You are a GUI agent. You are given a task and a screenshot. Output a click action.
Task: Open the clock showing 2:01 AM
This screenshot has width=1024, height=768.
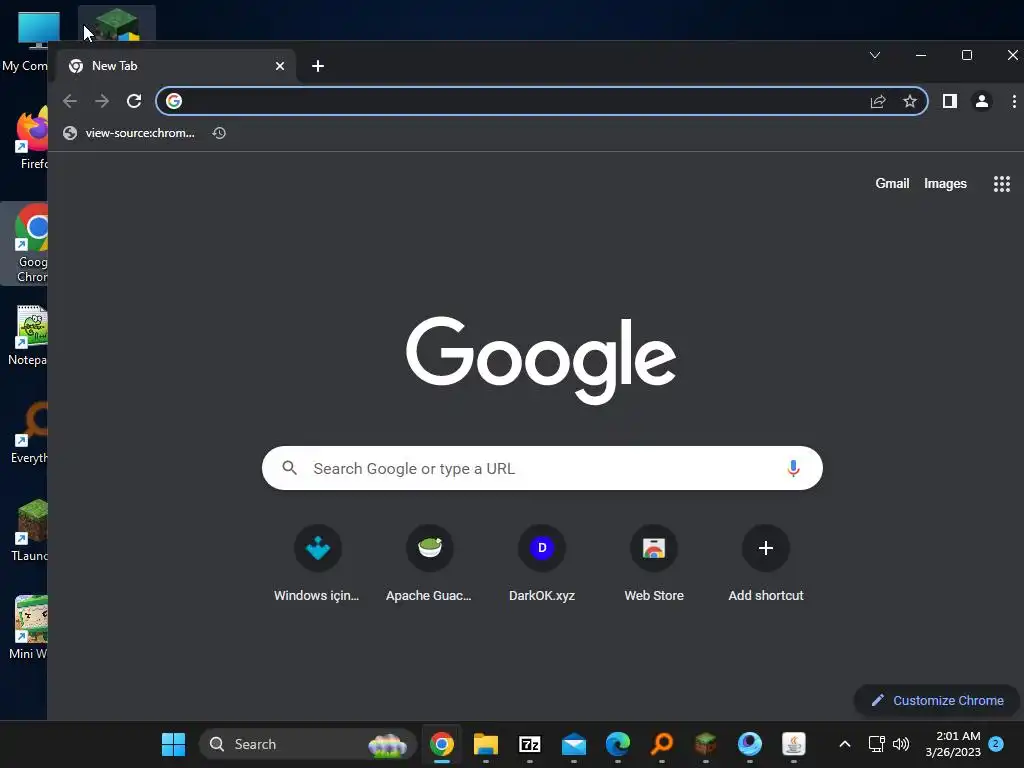(952, 744)
